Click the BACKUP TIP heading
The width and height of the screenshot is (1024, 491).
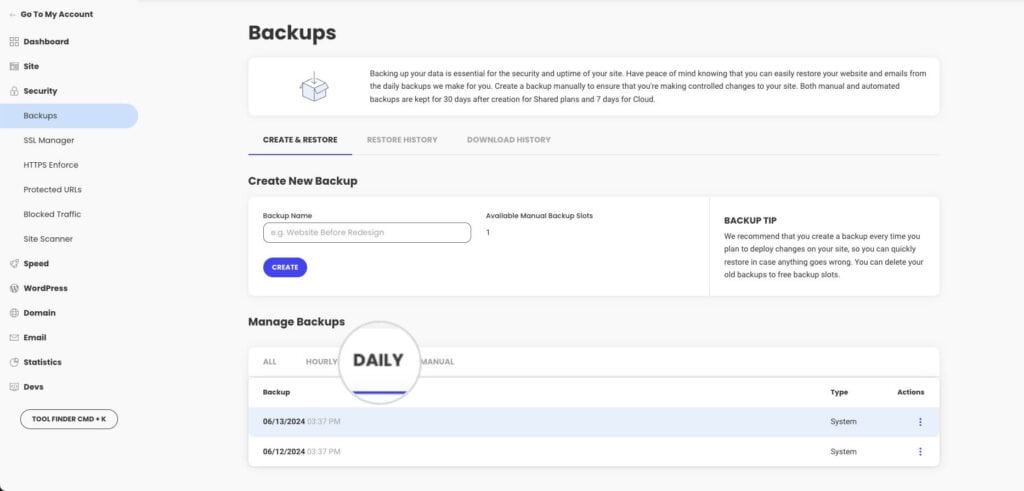[750, 221]
